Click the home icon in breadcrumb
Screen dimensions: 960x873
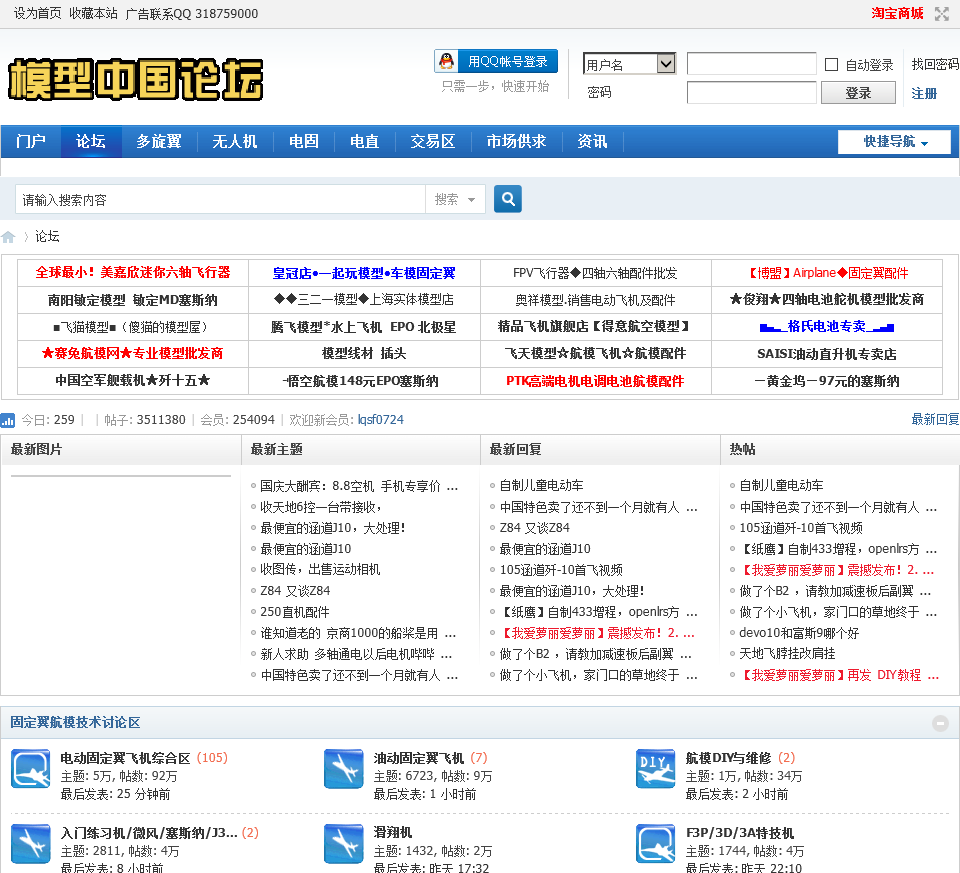(x=8, y=237)
